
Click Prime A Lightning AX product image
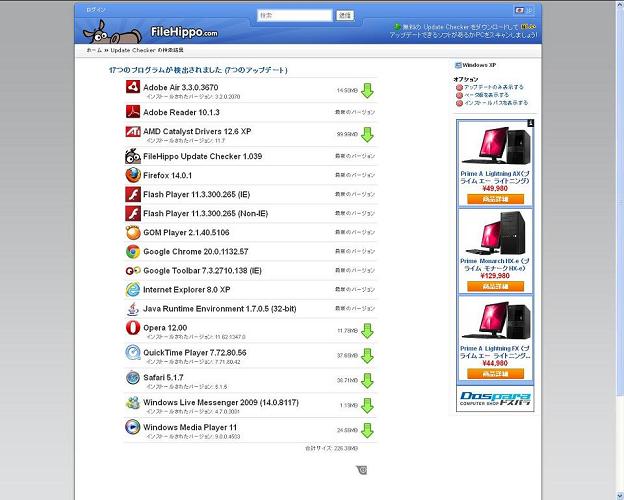495,145
